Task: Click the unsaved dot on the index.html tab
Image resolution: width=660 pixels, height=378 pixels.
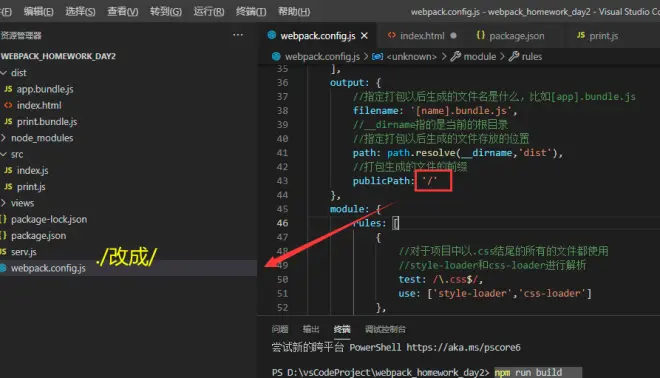Action: tap(453, 36)
